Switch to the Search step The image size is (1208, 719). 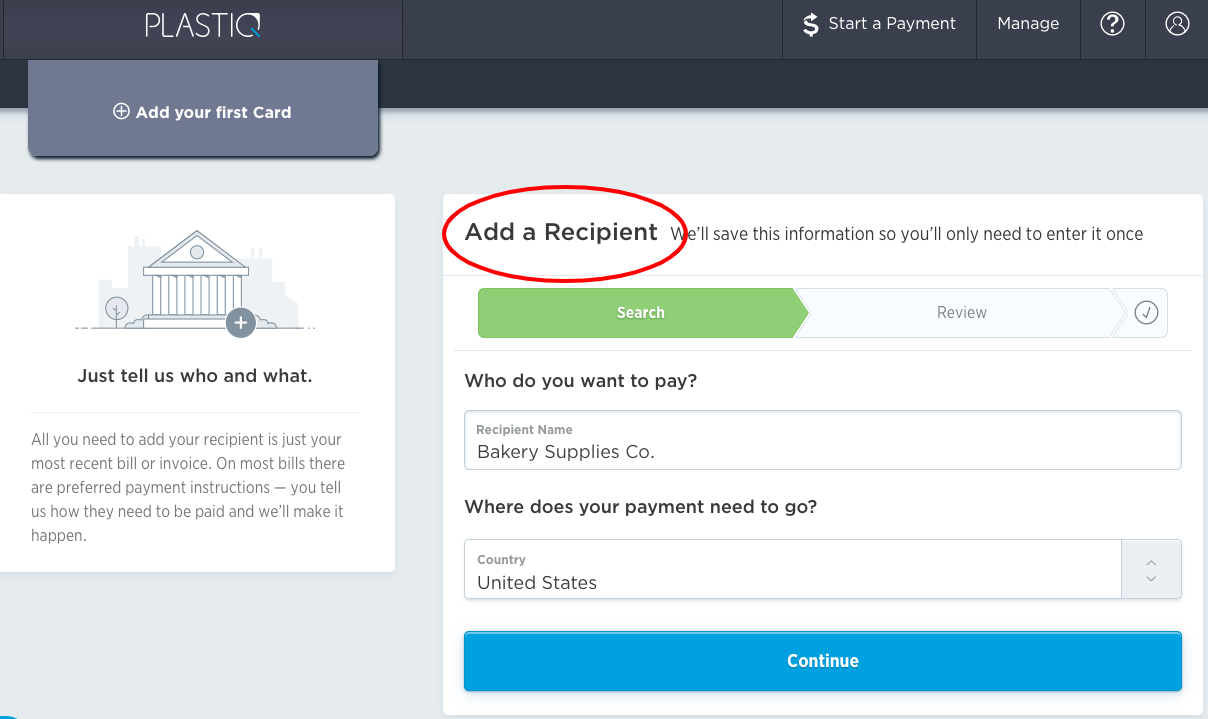[x=640, y=313]
